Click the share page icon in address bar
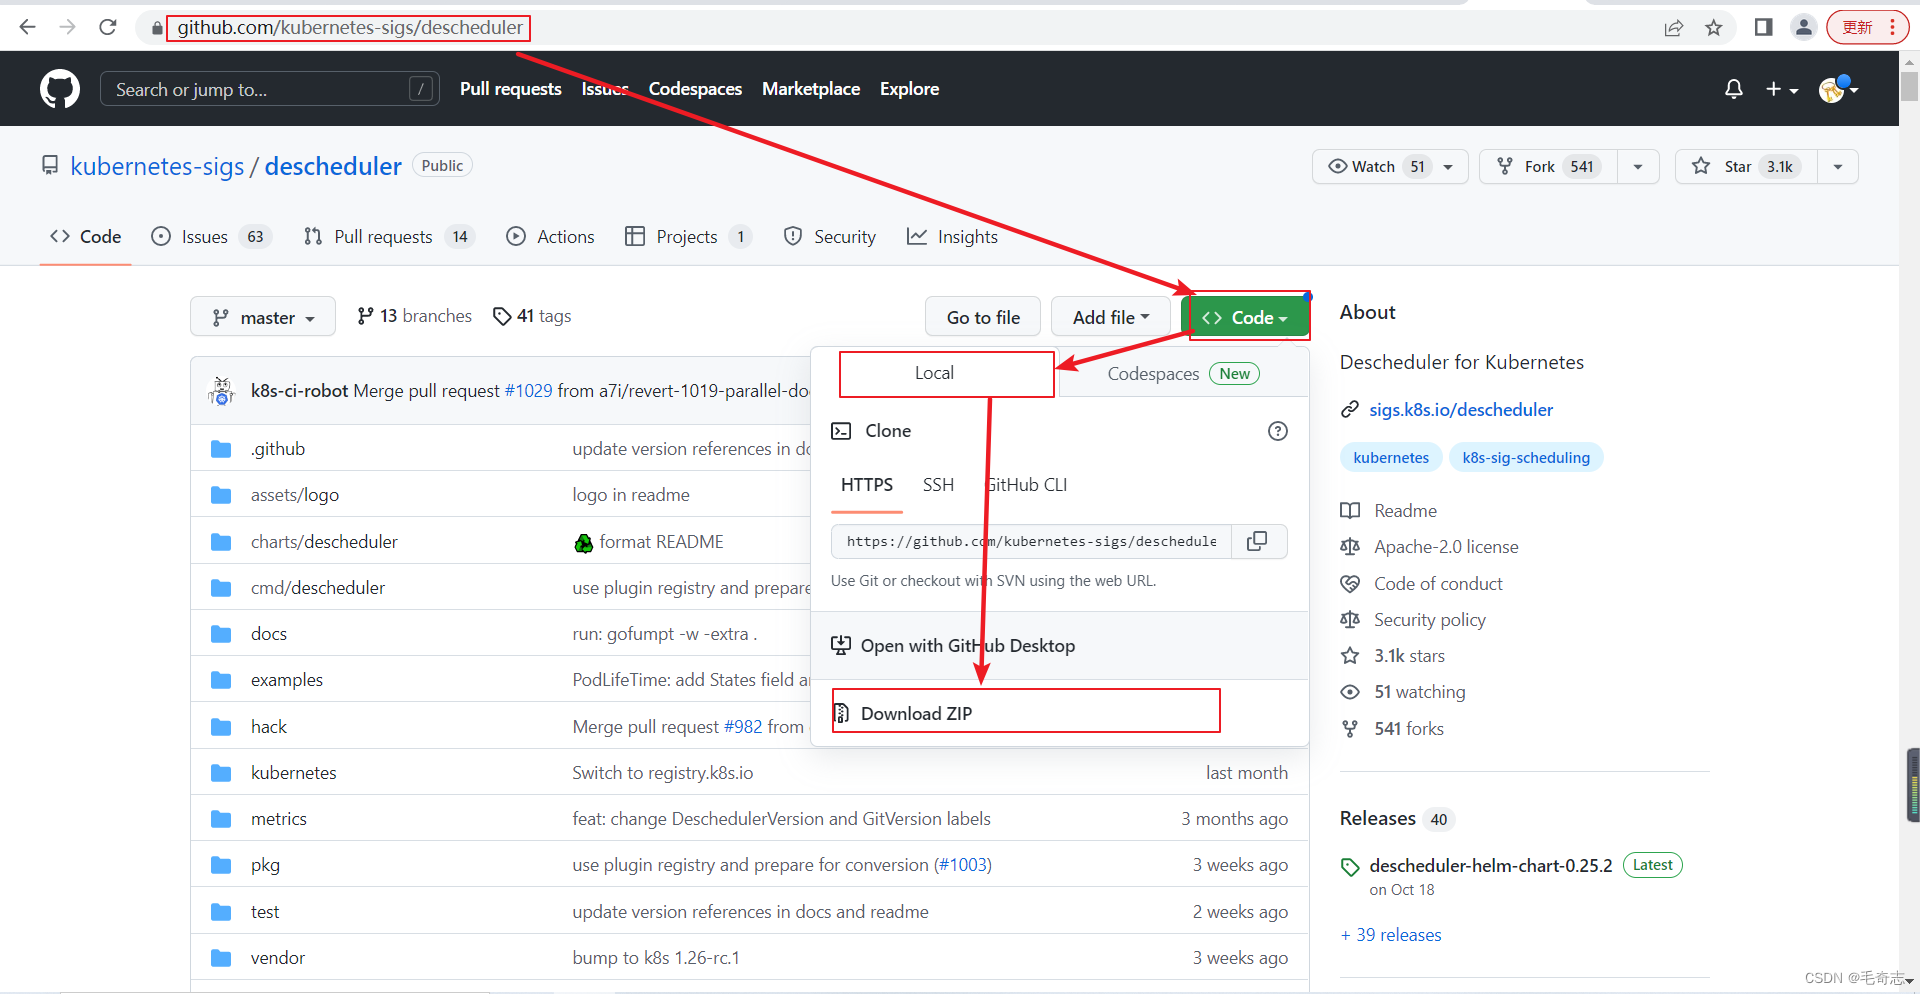This screenshot has height=994, width=1920. [x=1674, y=27]
